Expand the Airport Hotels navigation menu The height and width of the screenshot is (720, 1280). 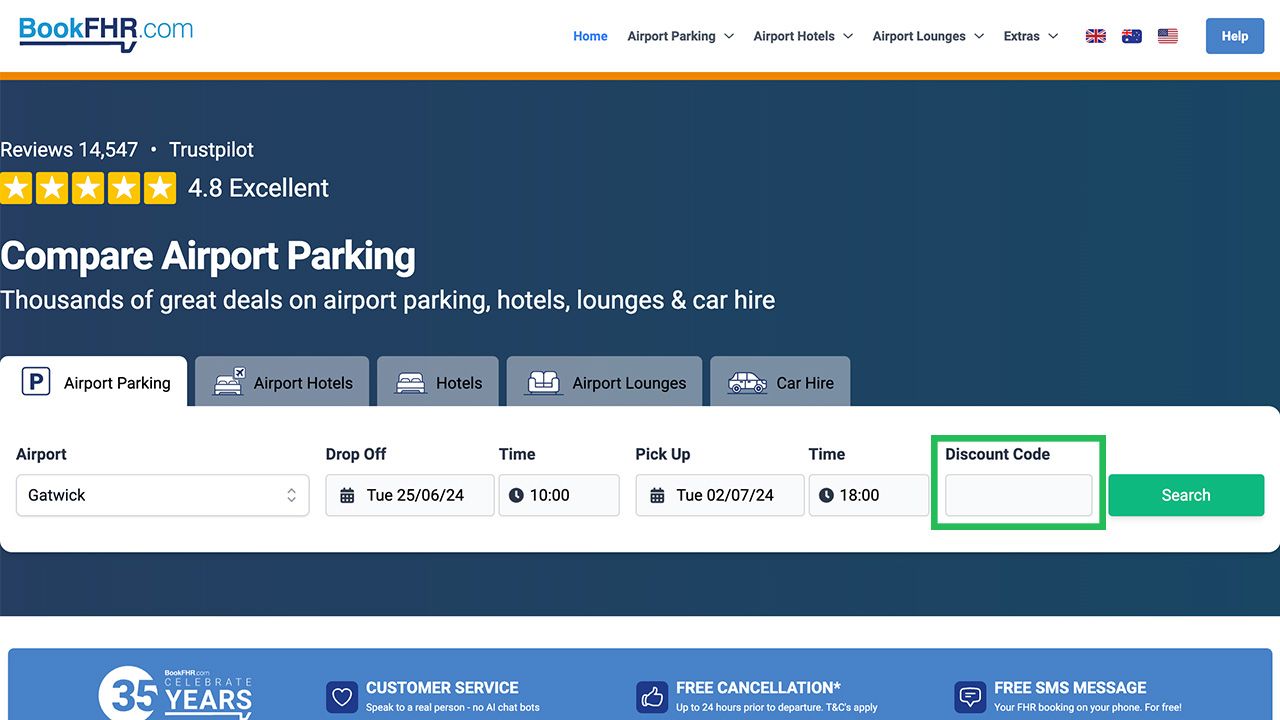[803, 36]
